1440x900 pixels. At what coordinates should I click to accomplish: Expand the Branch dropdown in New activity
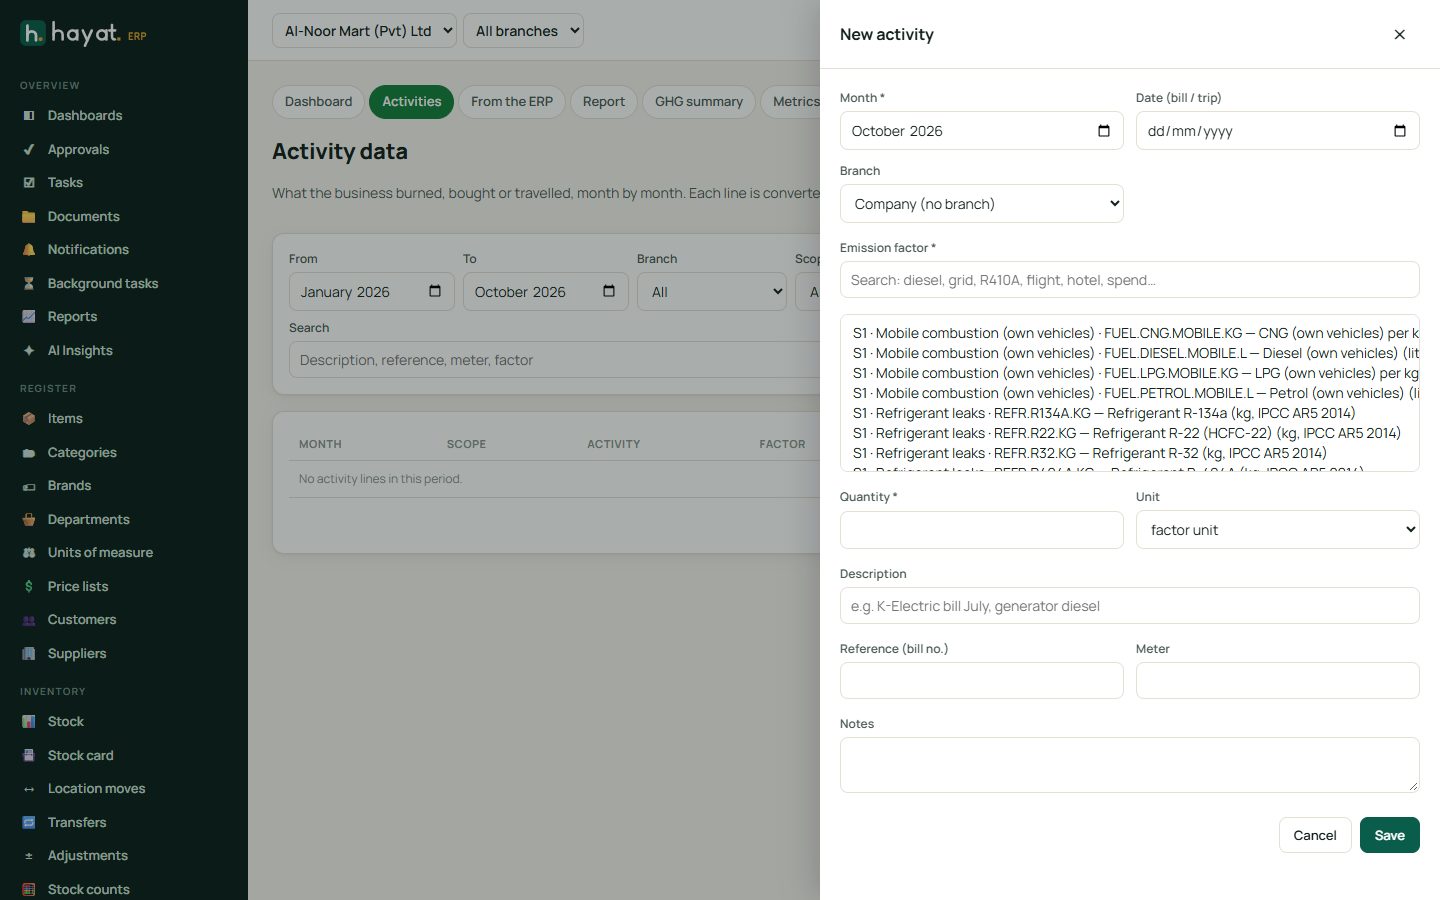[x=982, y=204]
